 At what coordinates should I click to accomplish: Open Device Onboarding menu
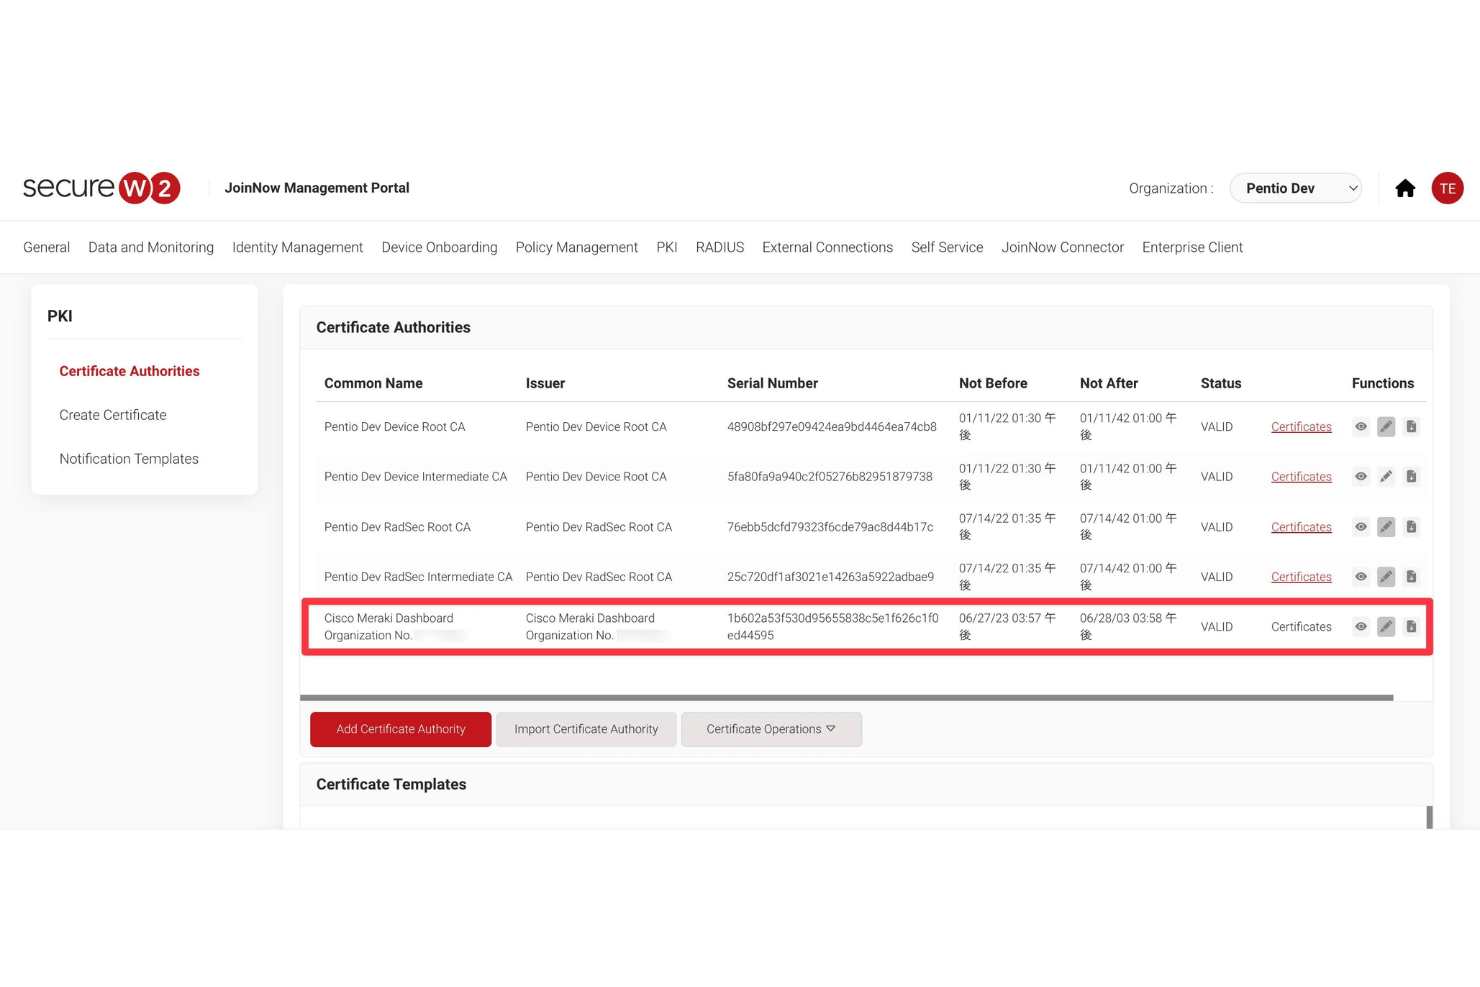point(439,247)
